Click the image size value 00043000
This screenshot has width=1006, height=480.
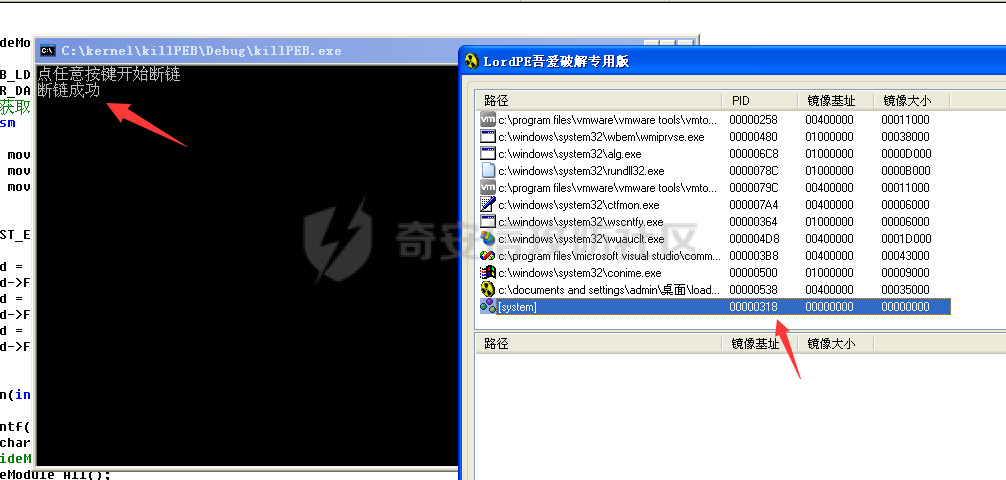point(905,256)
